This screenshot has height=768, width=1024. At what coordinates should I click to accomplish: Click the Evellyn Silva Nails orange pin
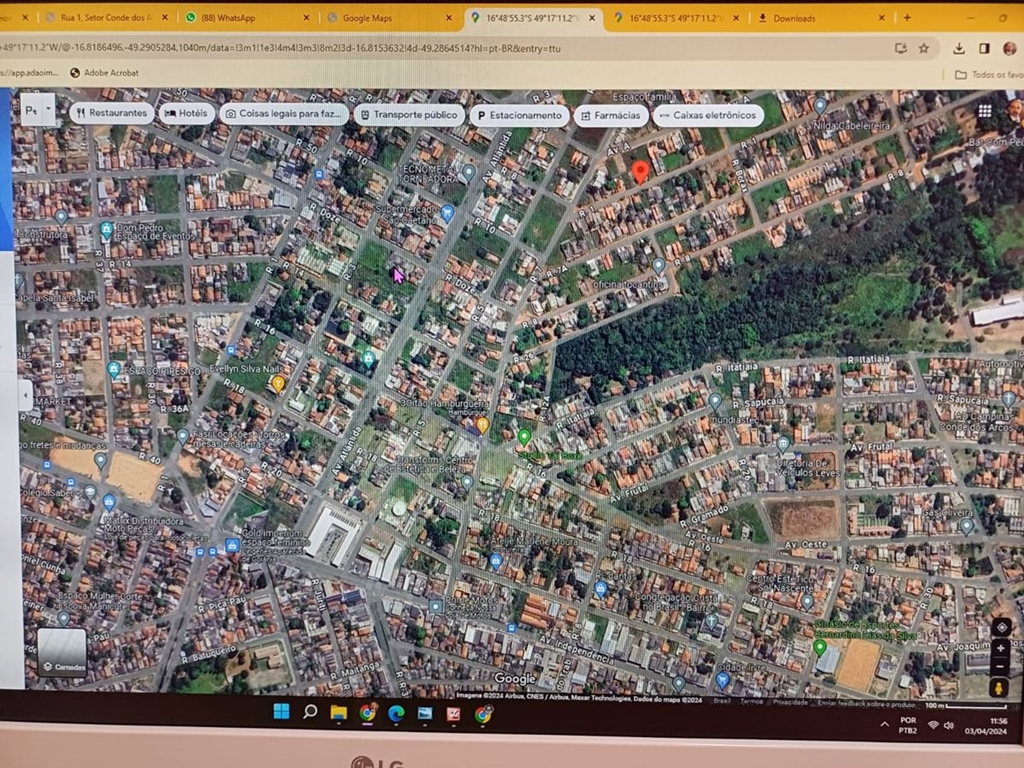[x=278, y=383]
